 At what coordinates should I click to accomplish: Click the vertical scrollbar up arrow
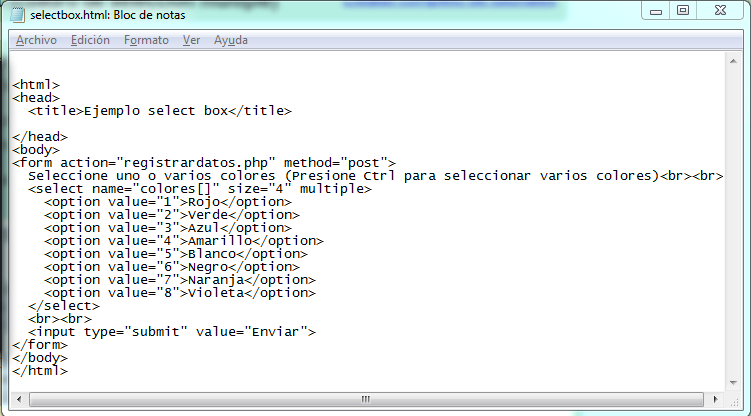[x=733, y=61]
